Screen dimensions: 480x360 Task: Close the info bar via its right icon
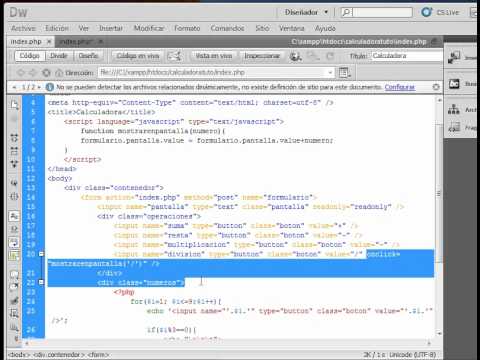click(436, 87)
